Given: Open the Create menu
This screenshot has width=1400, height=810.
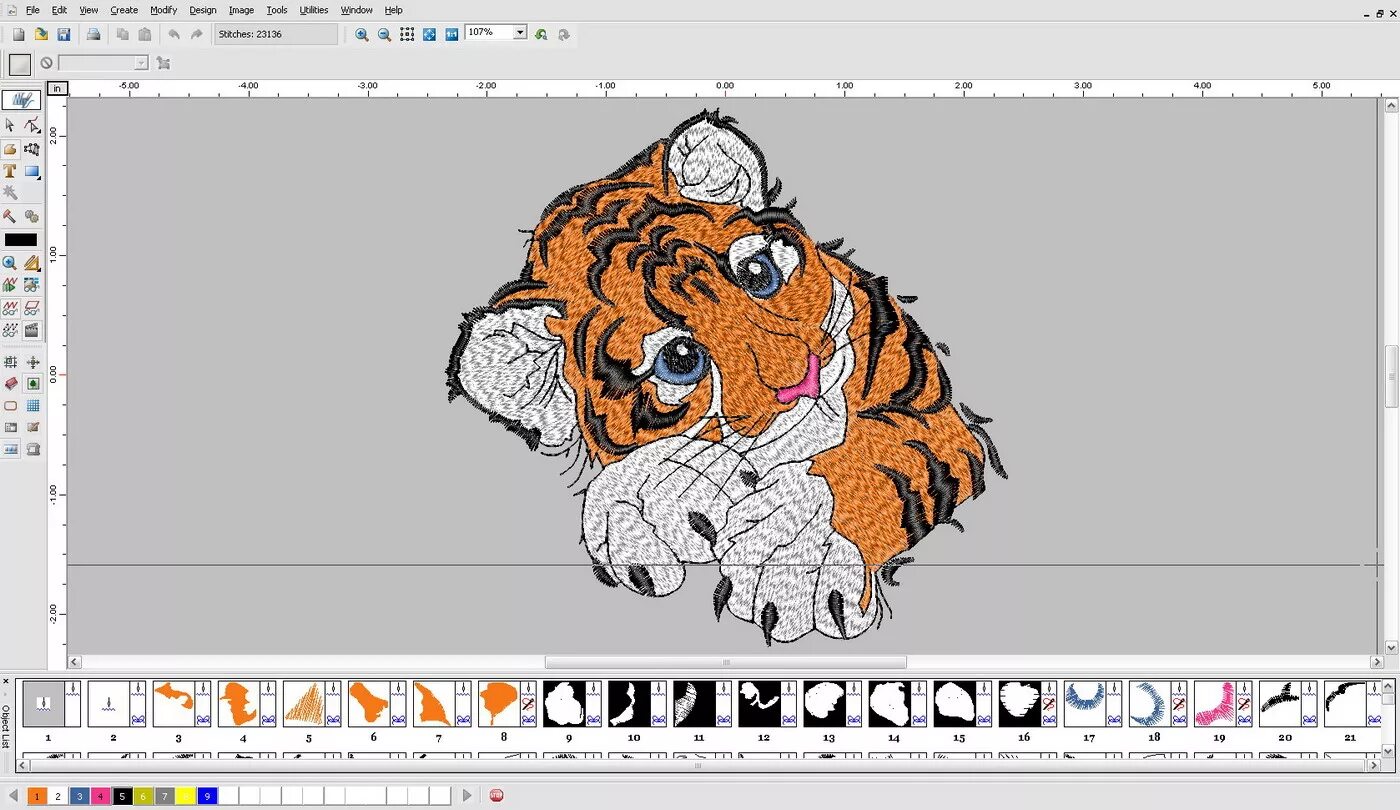Looking at the screenshot, I should pos(124,10).
